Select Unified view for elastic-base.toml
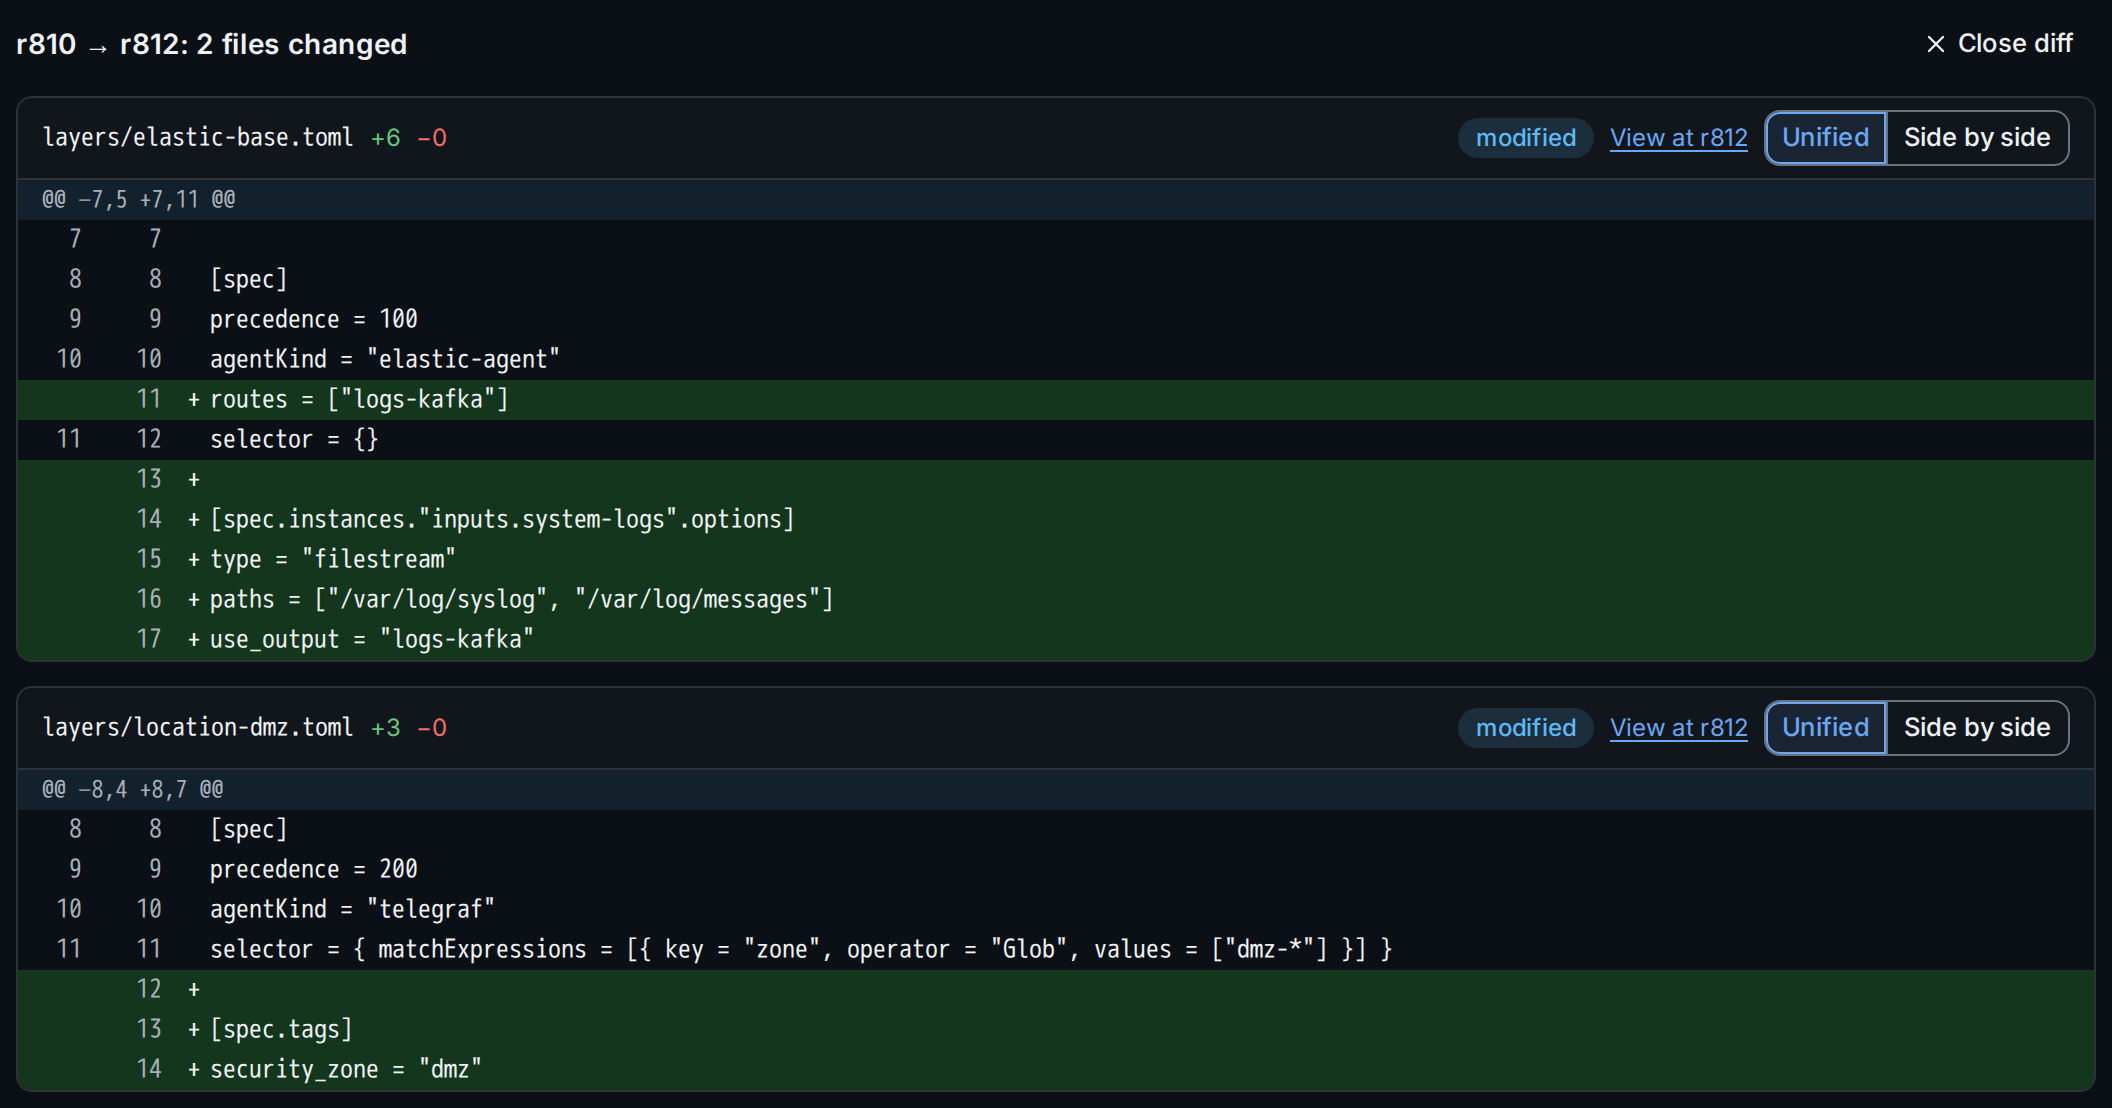Screen dimensions: 2112x1108 [1825, 138]
